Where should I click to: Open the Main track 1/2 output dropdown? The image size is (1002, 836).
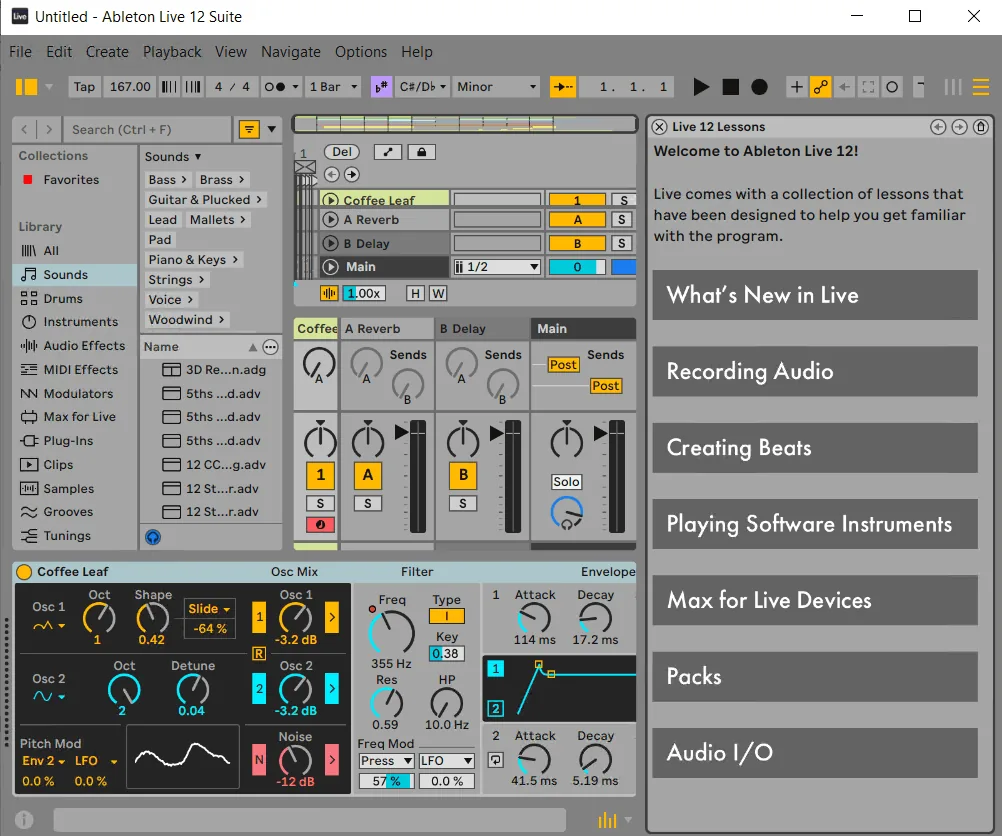497,267
